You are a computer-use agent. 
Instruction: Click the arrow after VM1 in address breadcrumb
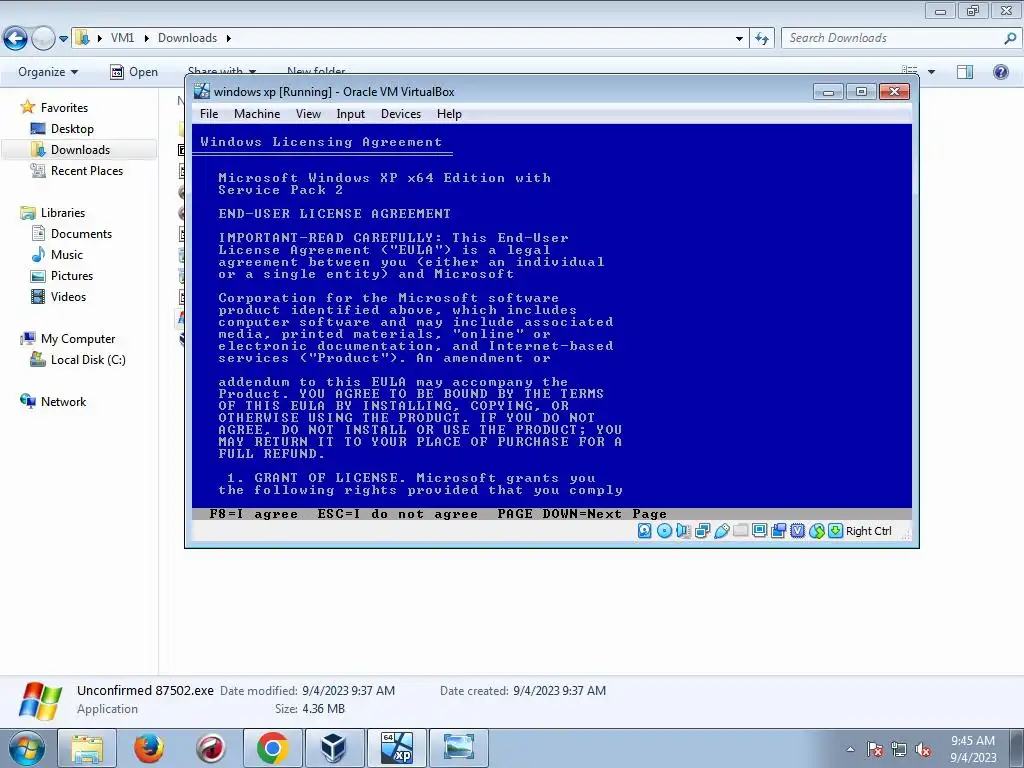[145, 38]
